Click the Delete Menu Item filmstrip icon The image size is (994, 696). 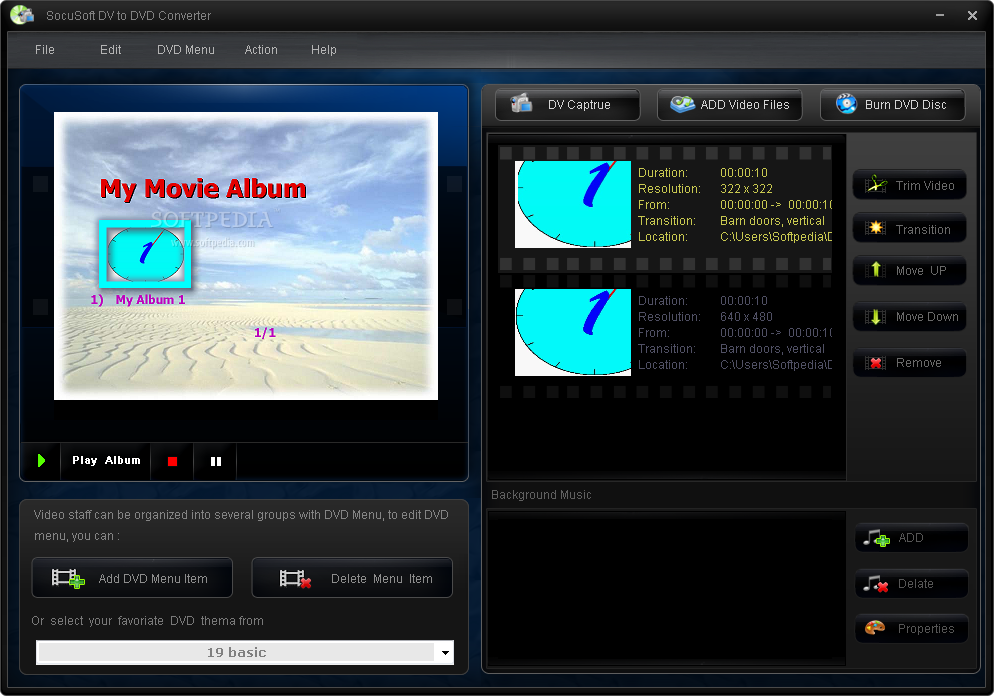[295, 578]
